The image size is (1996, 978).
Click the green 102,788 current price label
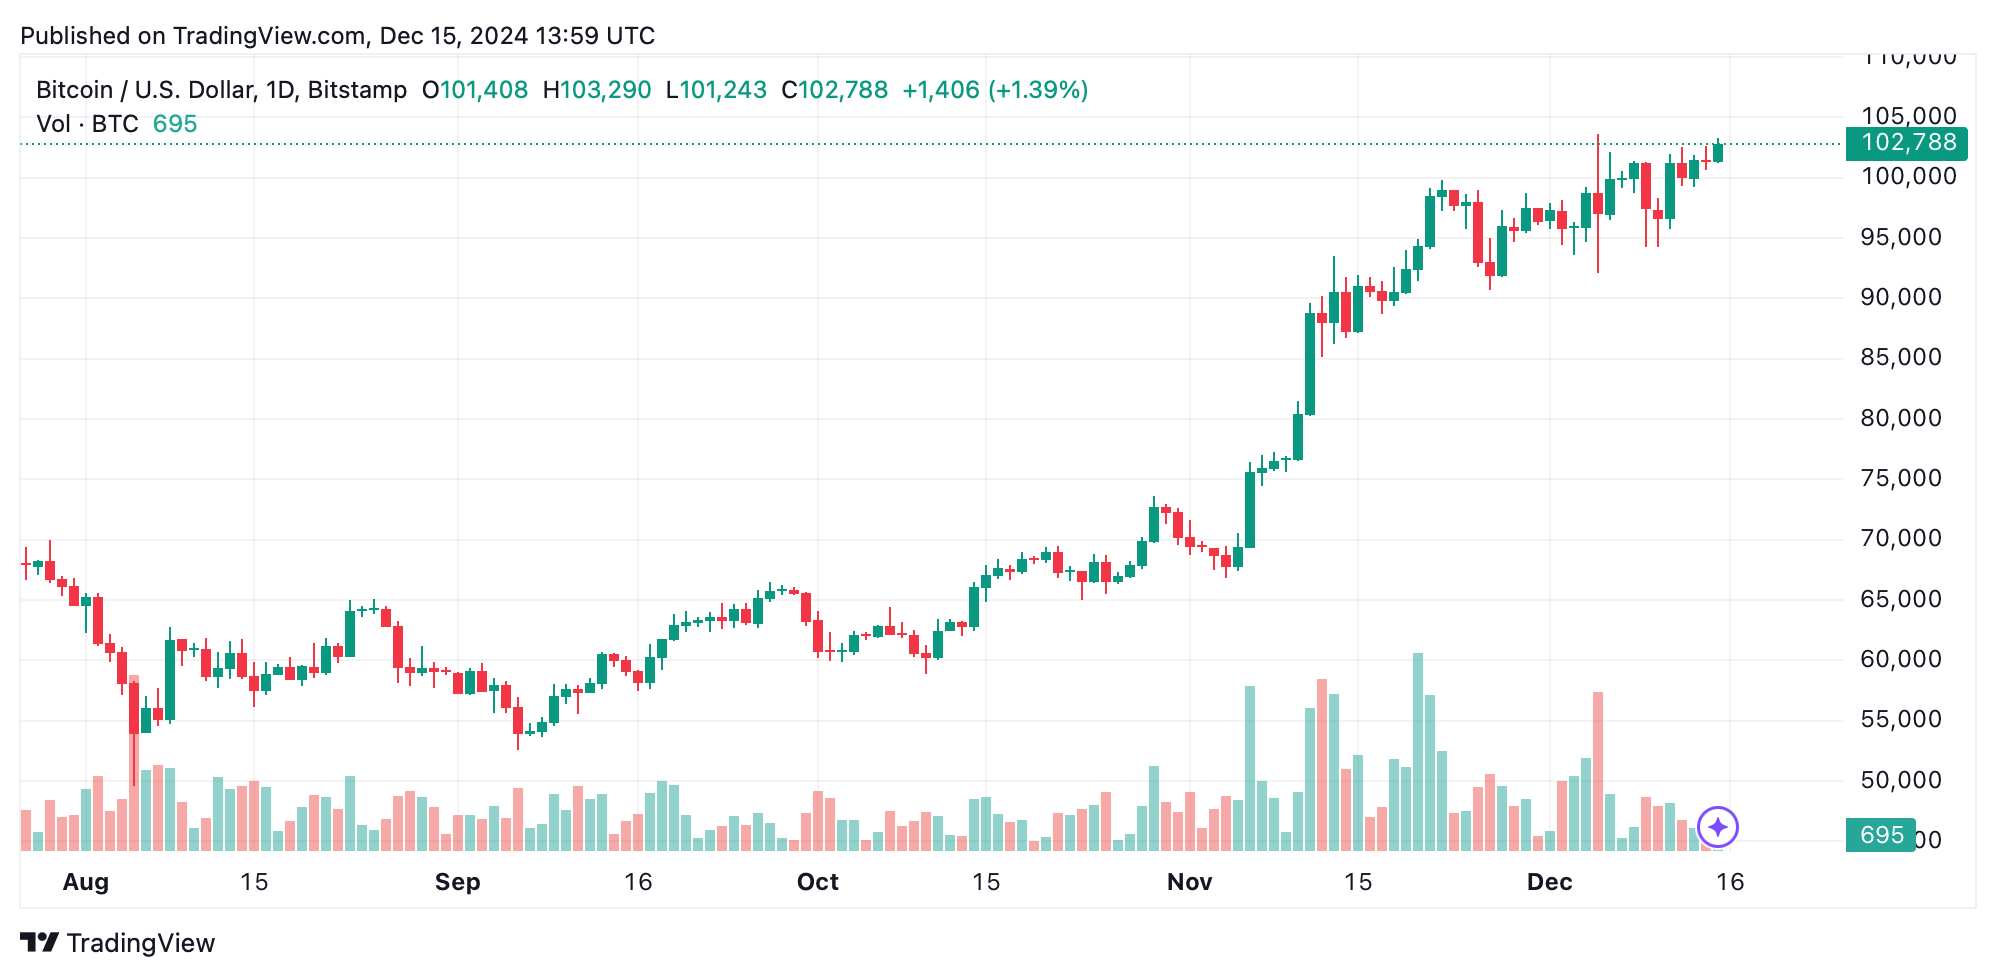(x=1907, y=143)
